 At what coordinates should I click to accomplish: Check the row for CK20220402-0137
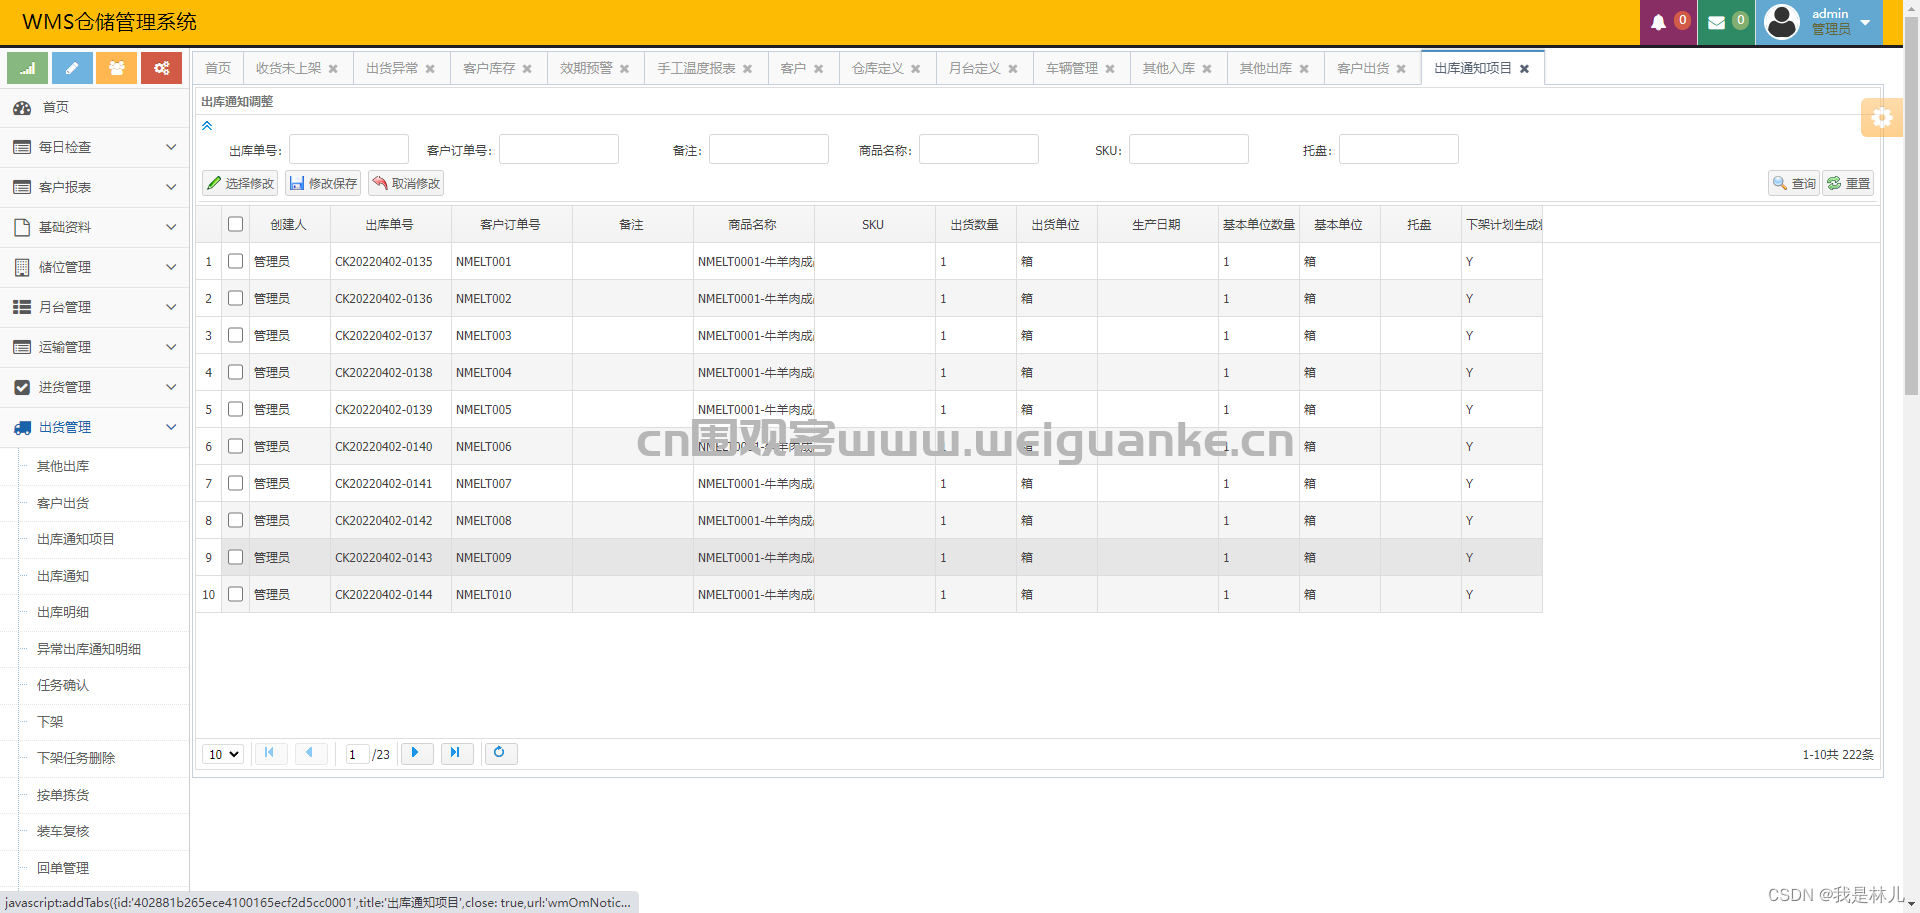click(x=236, y=335)
